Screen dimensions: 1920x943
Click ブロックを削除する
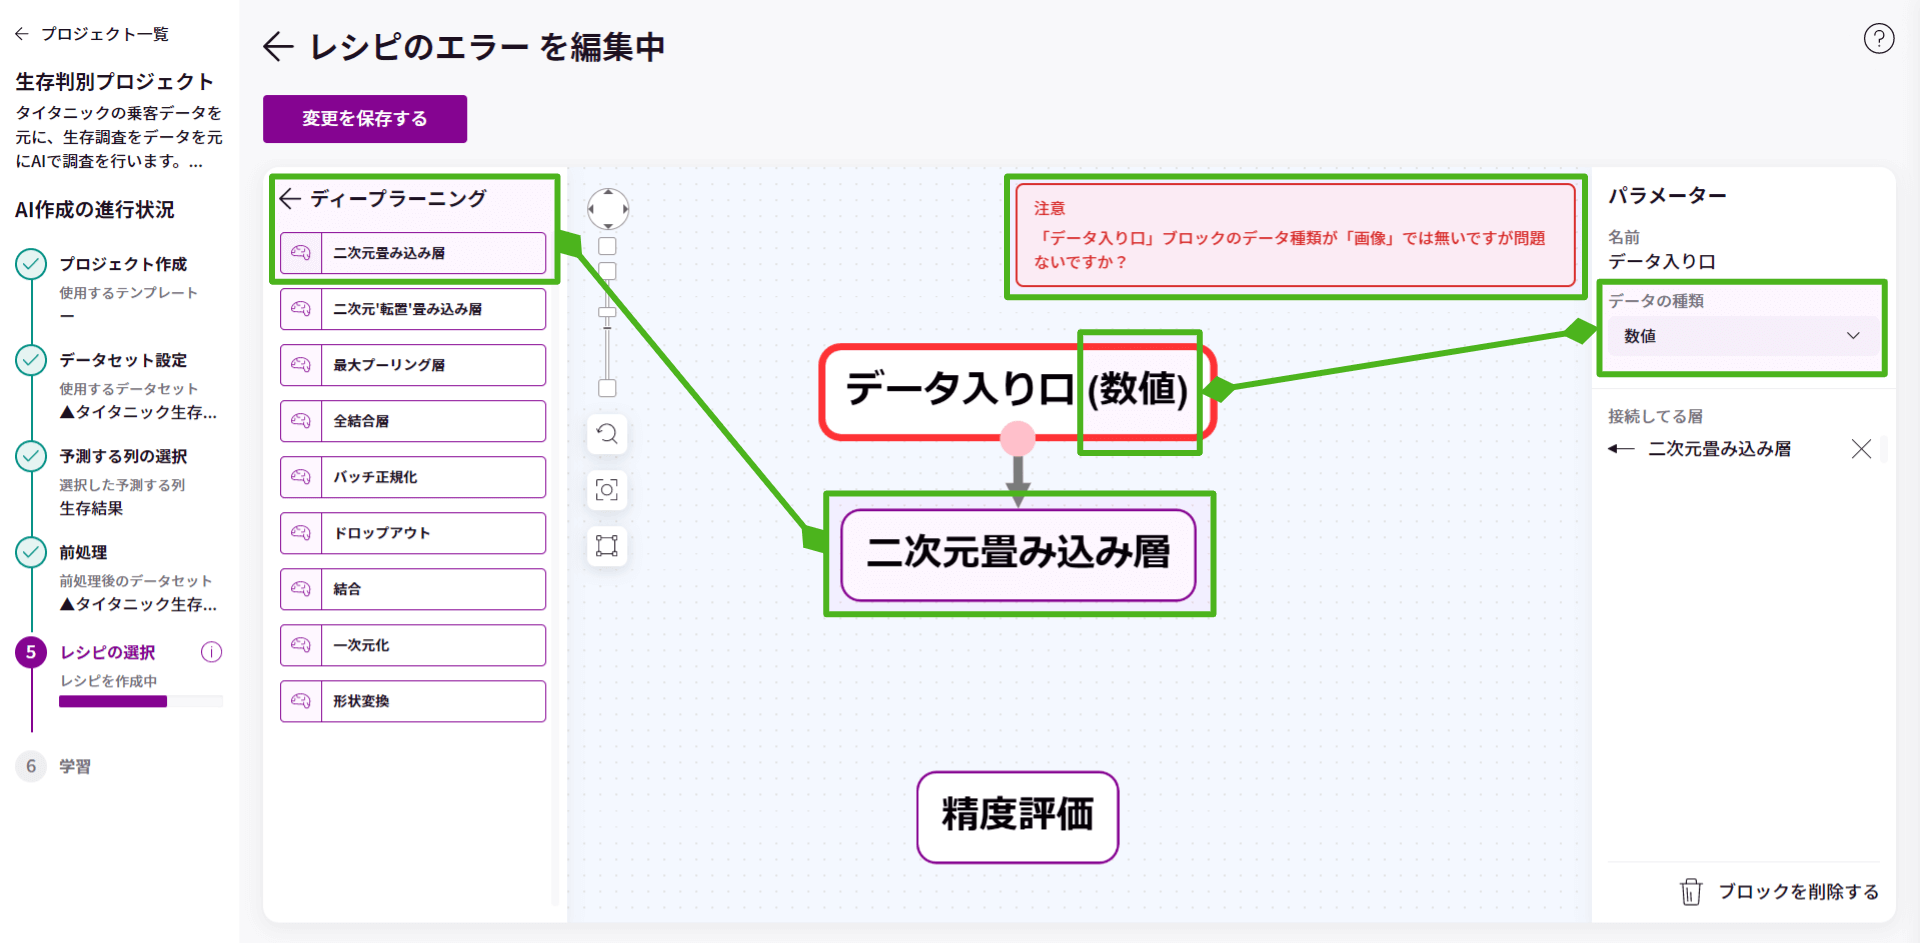point(1798,891)
